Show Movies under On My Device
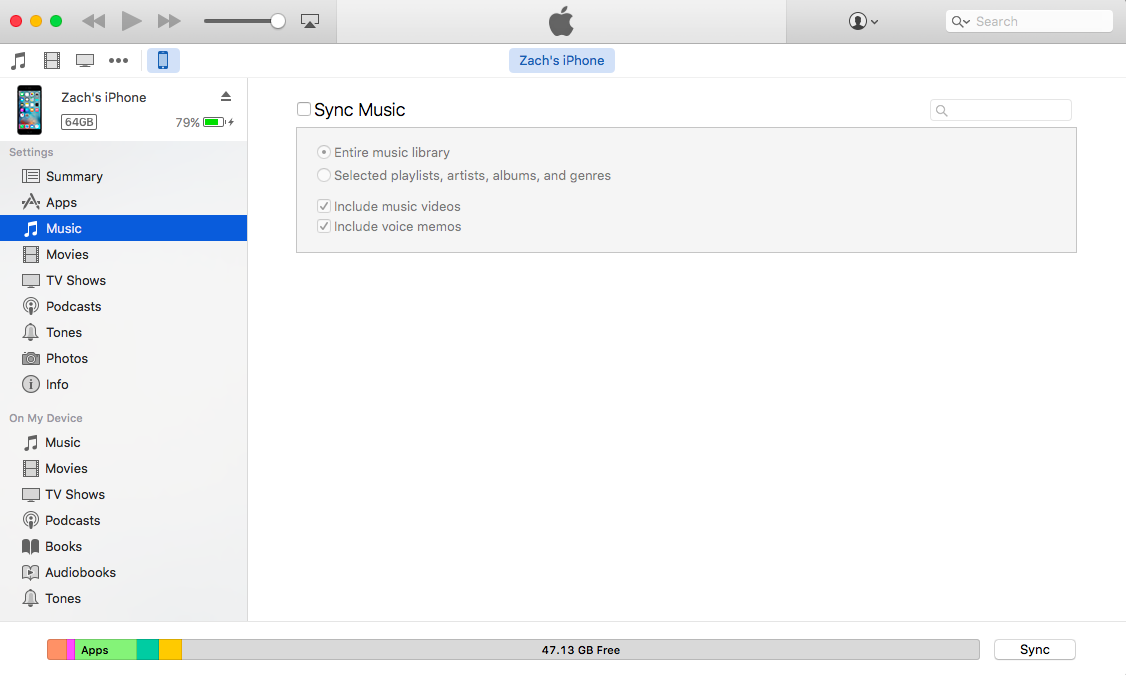This screenshot has height=675, width=1126. point(124,468)
